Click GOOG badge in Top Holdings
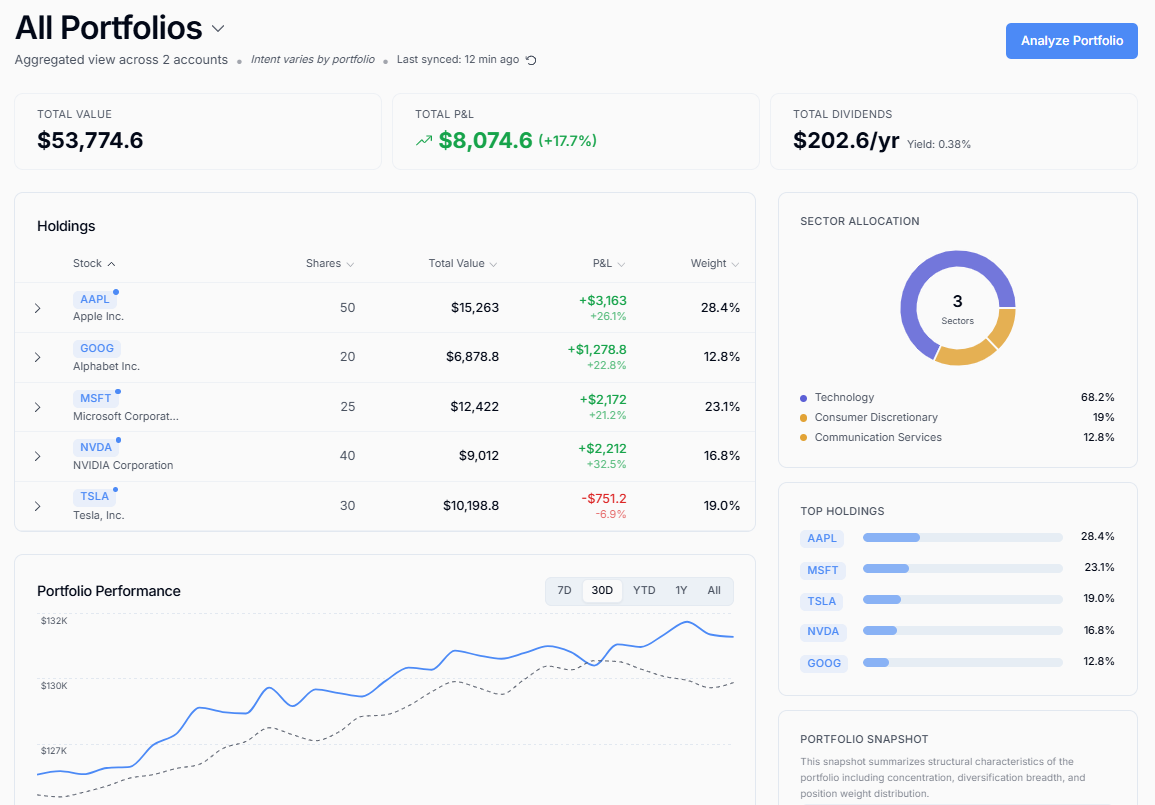 click(824, 663)
